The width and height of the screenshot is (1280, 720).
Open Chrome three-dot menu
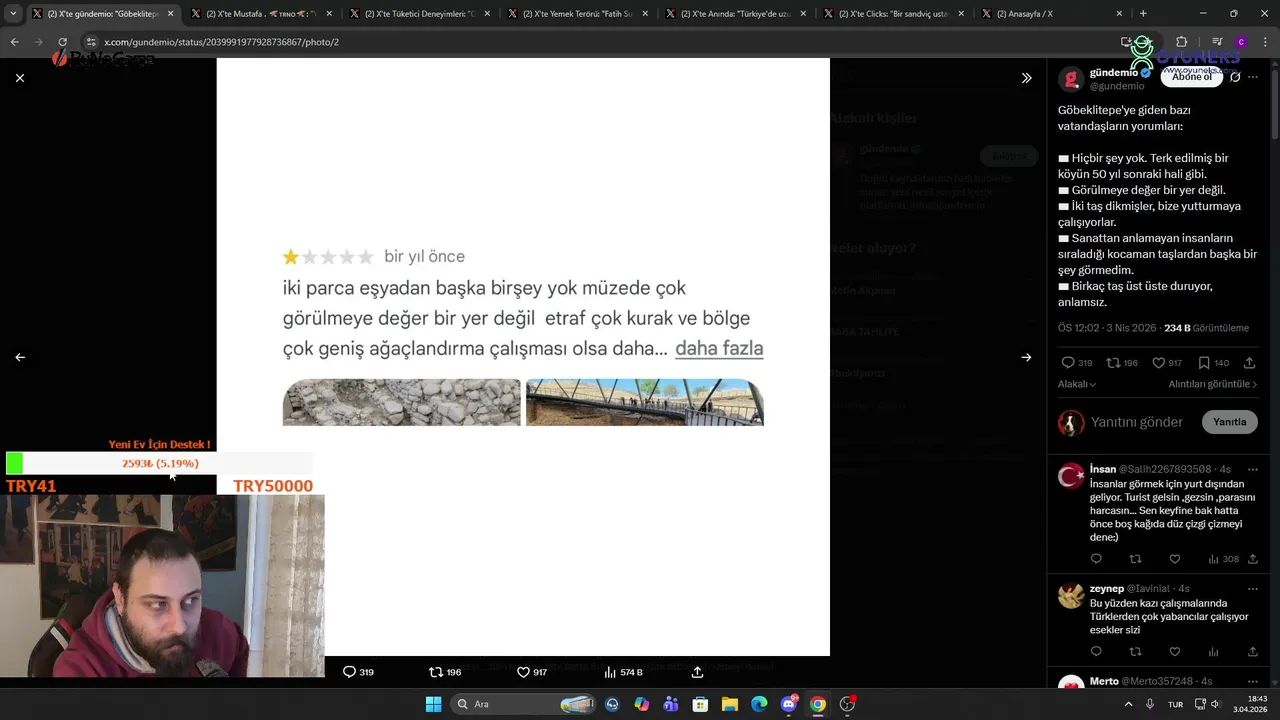click(x=1265, y=42)
